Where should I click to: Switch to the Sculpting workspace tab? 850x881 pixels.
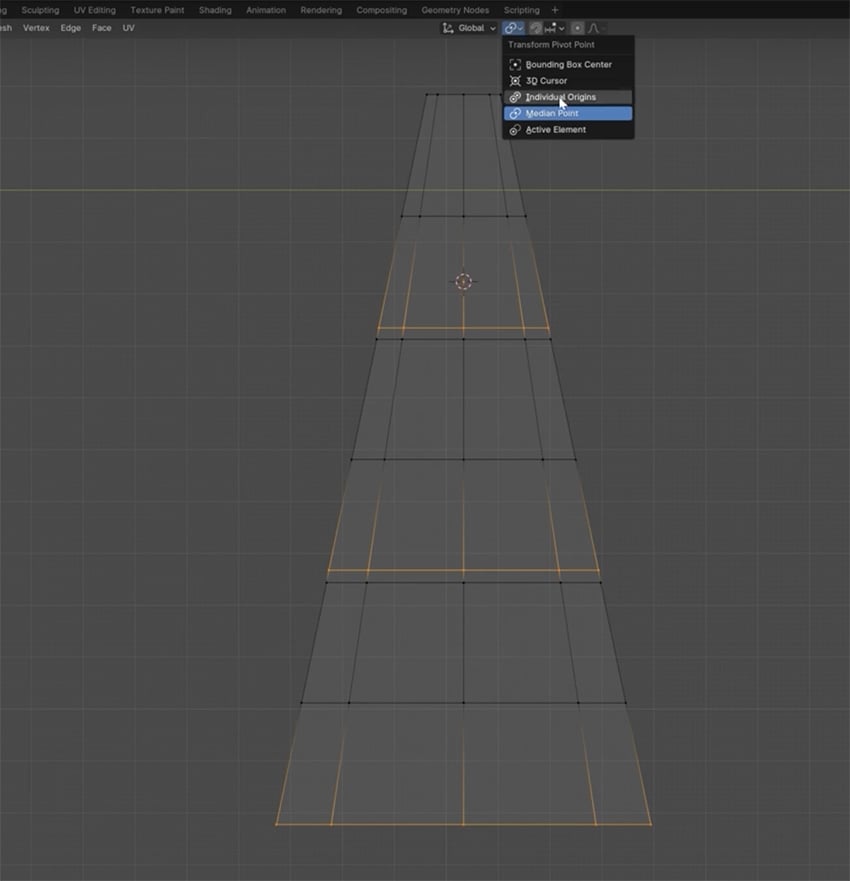click(x=39, y=10)
